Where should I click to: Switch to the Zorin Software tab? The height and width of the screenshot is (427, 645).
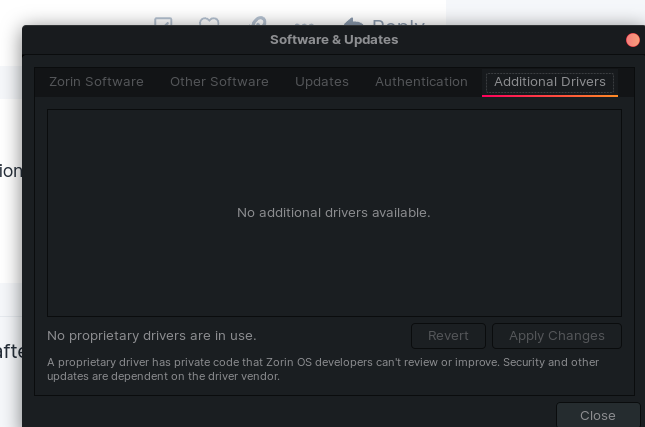[x=96, y=82]
